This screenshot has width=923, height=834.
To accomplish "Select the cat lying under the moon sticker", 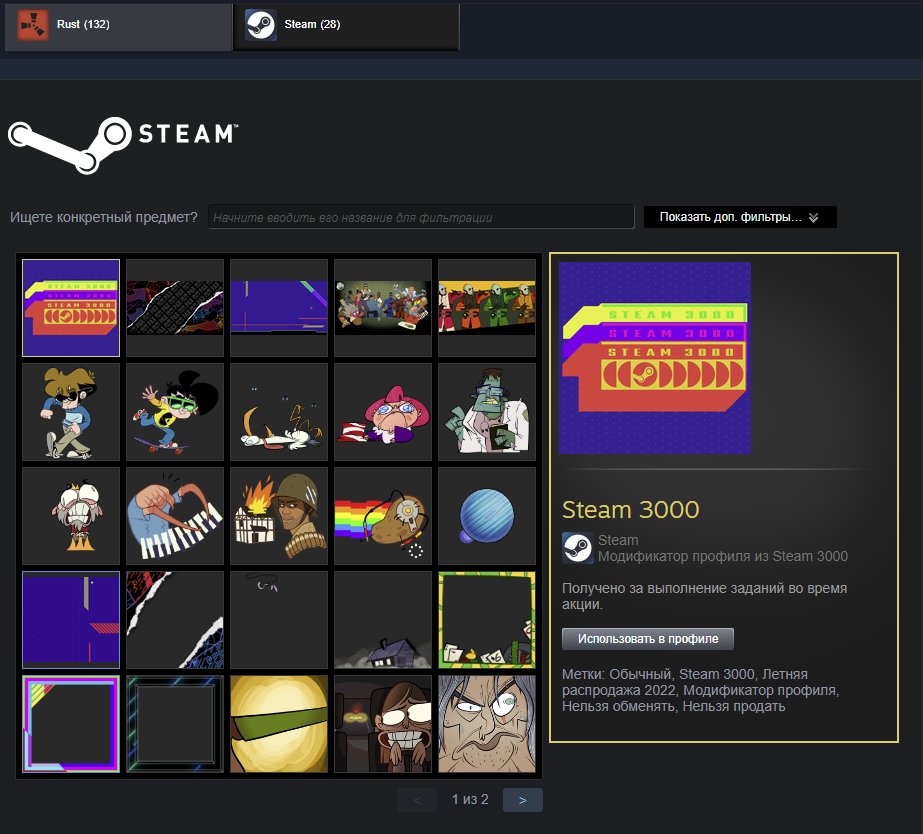I will (279, 412).
